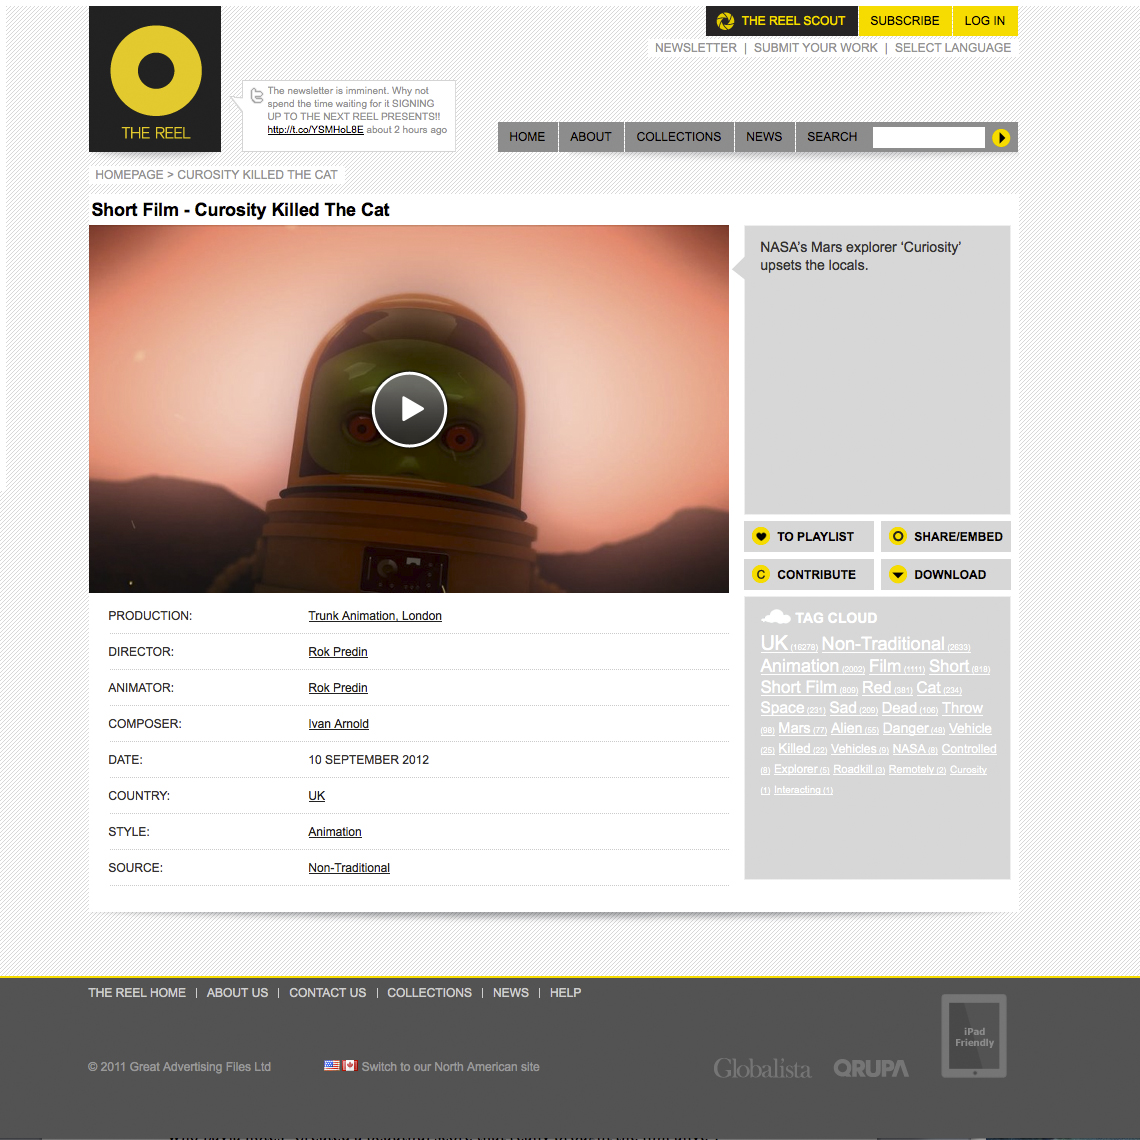Open the Trunk Animation, London link
The height and width of the screenshot is (1140, 1140).
pyautogui.click(x=375, y=616)
